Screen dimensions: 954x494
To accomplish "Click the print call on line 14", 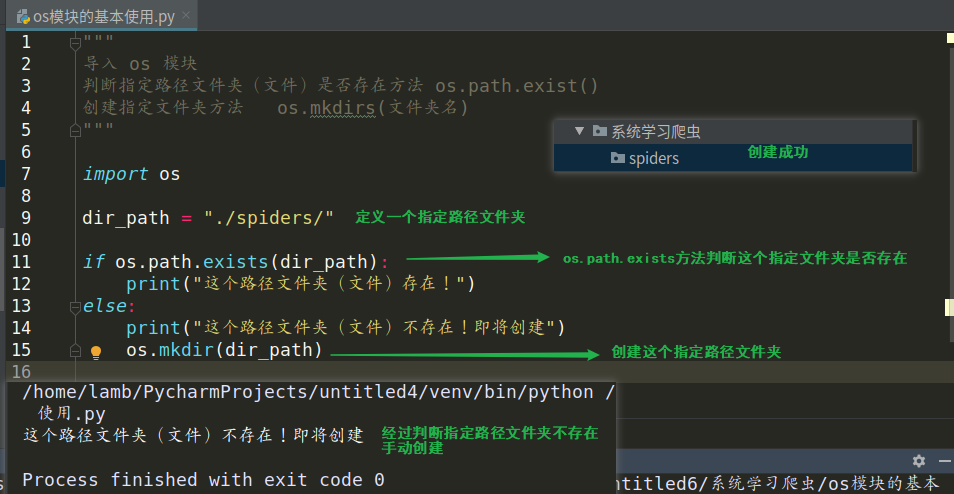I will 153,329.
